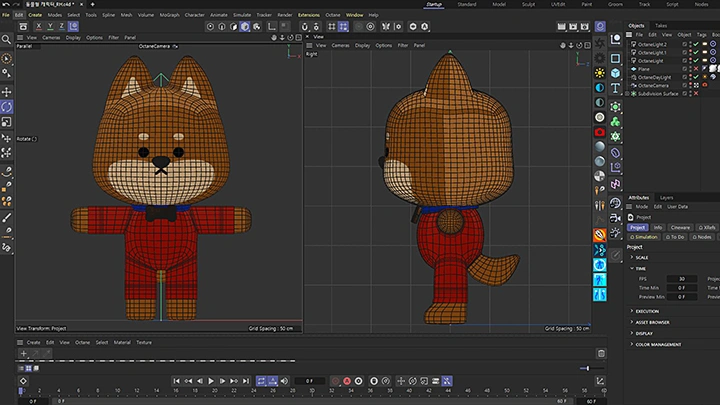Click the Simulation button
The image size is (720, 405).
644,237
